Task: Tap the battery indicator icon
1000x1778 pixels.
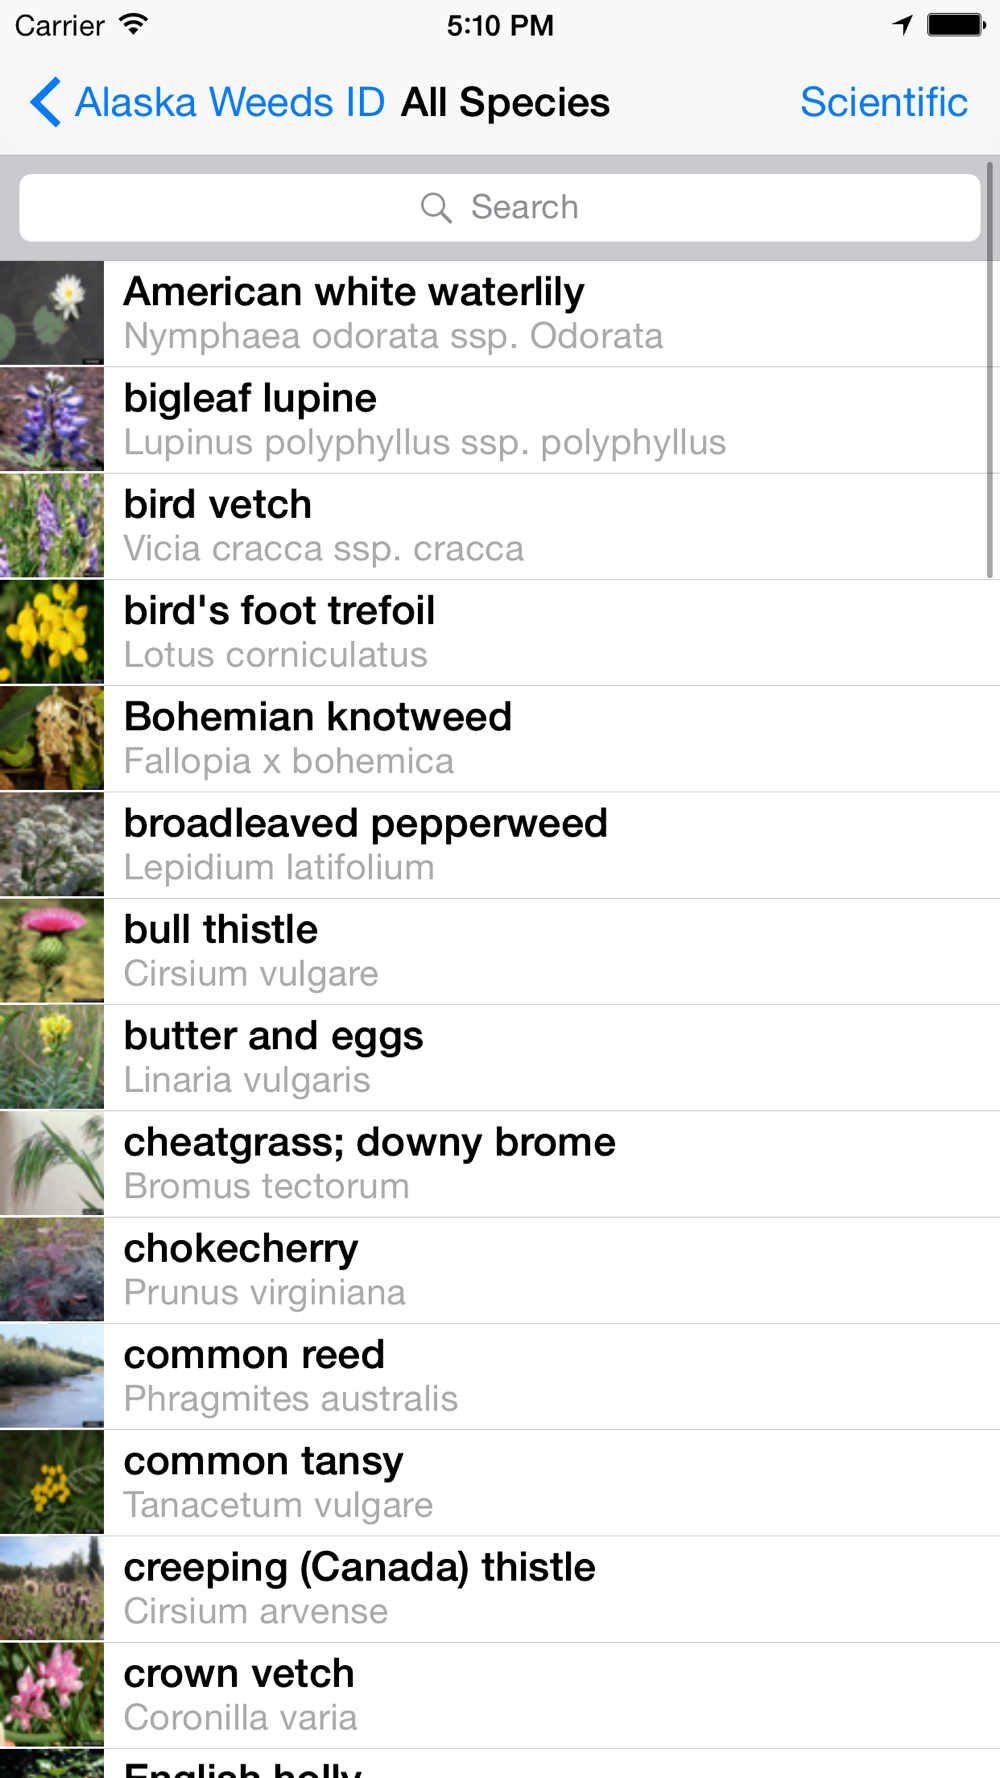Action: coord(956,25)
